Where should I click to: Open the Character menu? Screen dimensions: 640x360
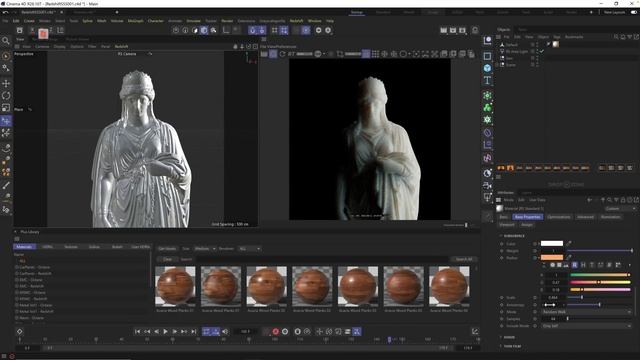point(156,20)
